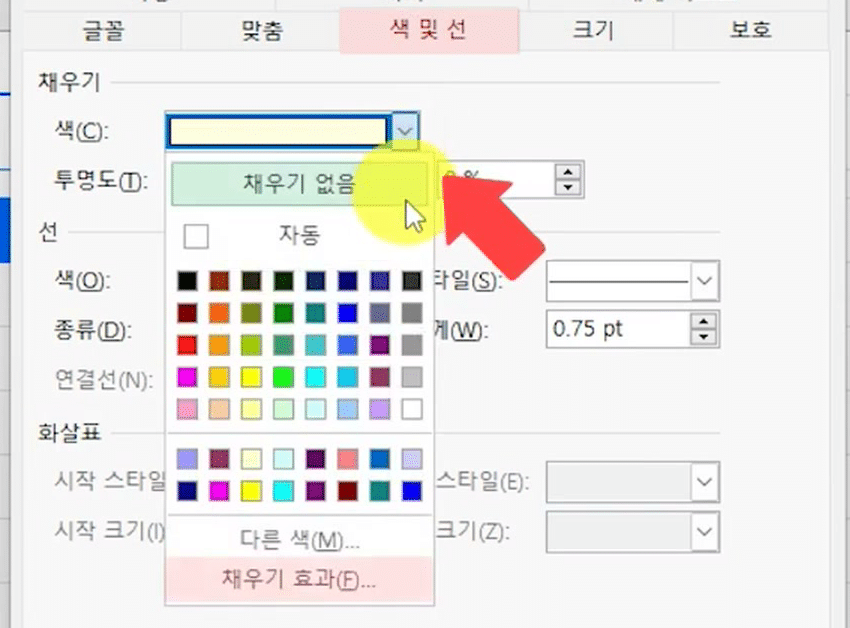Pick the sea green swatch in the third row

click(283, 345)
